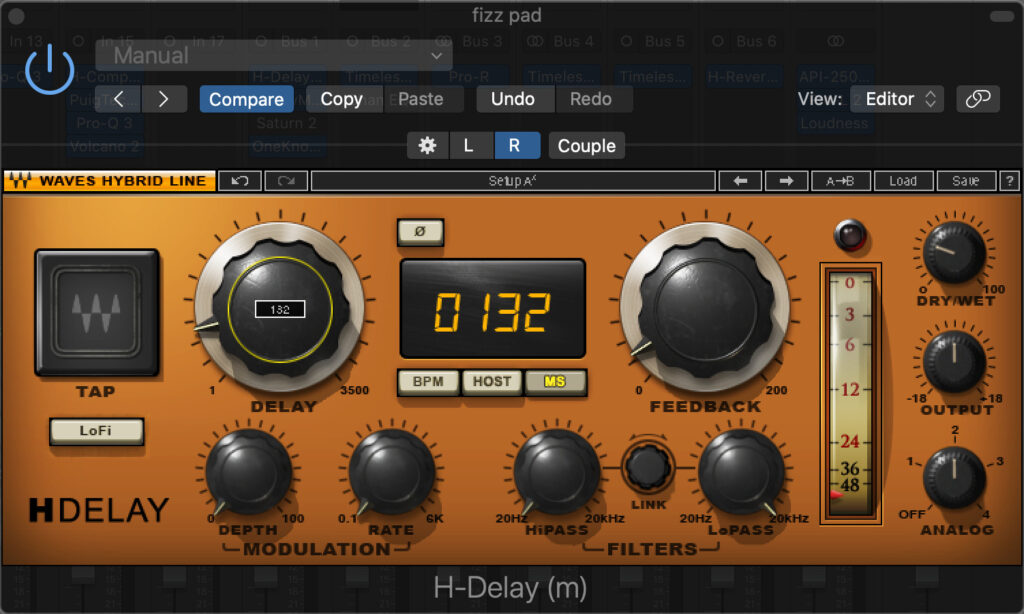1024x614 pixels.
Task: Click the "fizz pad" window title
Action: [x=507, y=15]
